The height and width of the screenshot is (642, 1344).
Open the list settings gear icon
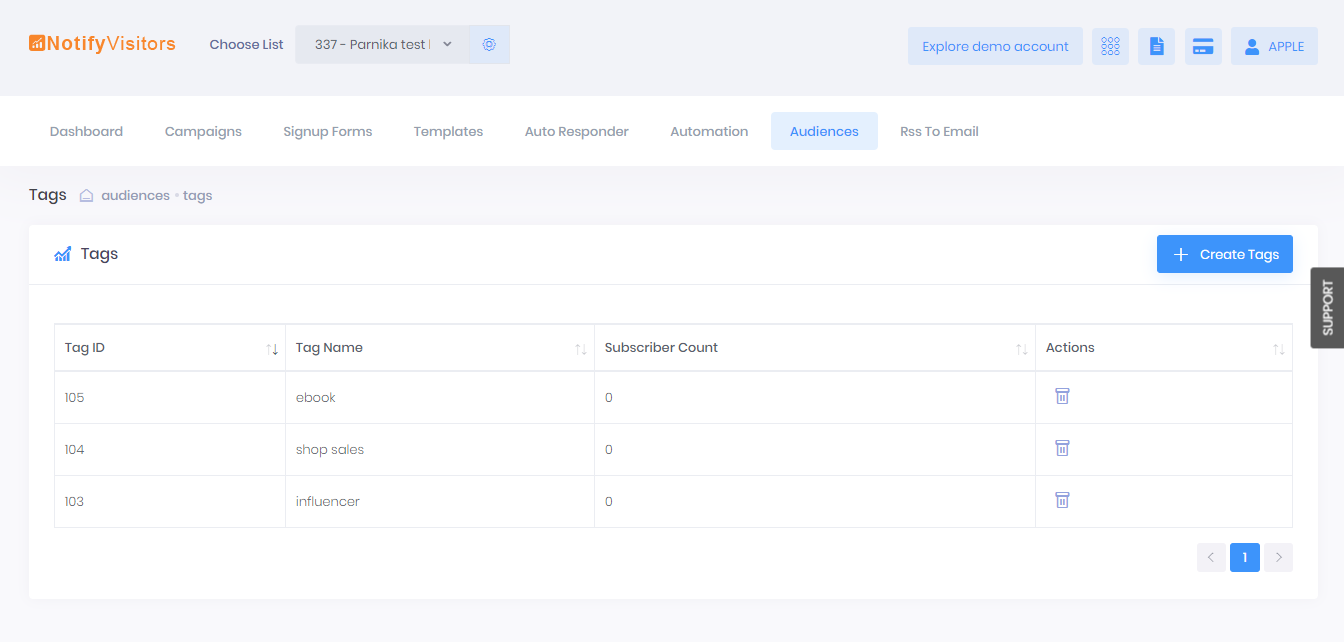(489, 45)
